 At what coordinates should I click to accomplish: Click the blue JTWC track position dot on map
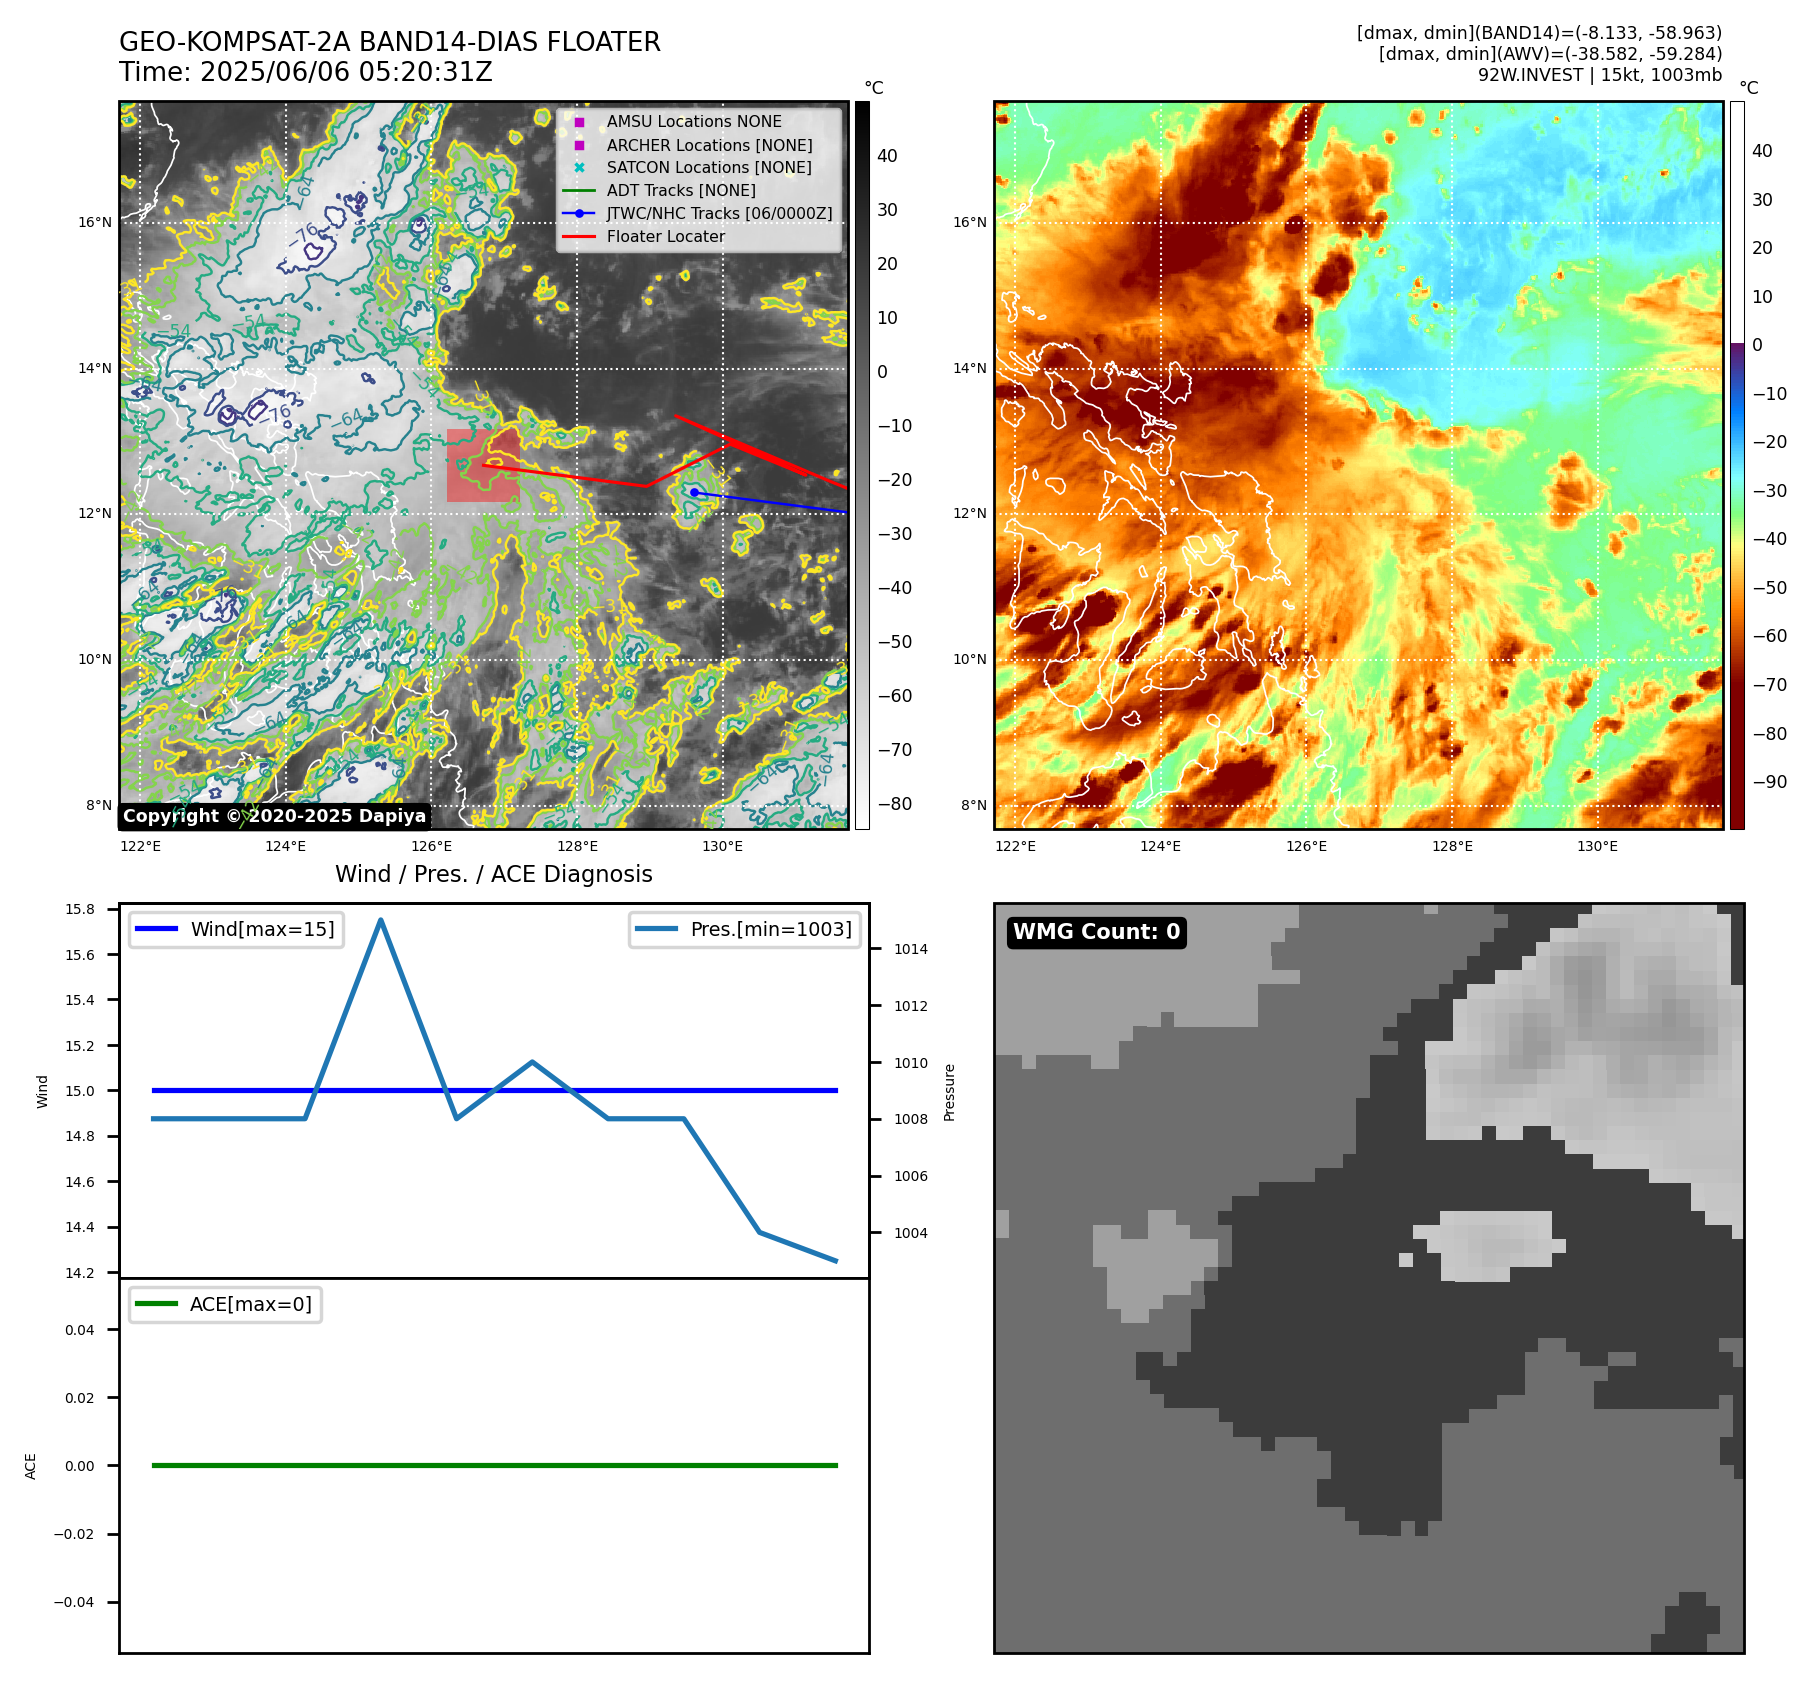(694, 492)
